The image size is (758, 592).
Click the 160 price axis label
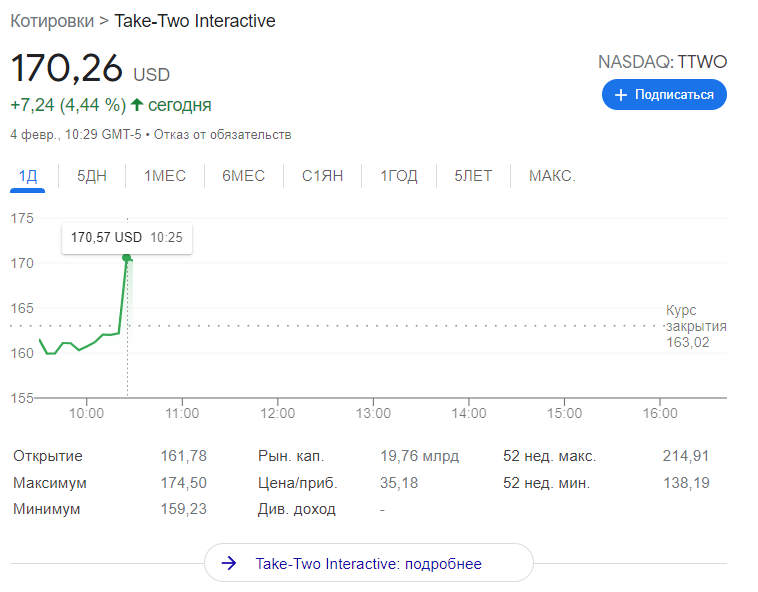pyautogui.click(x=22, y=353)
